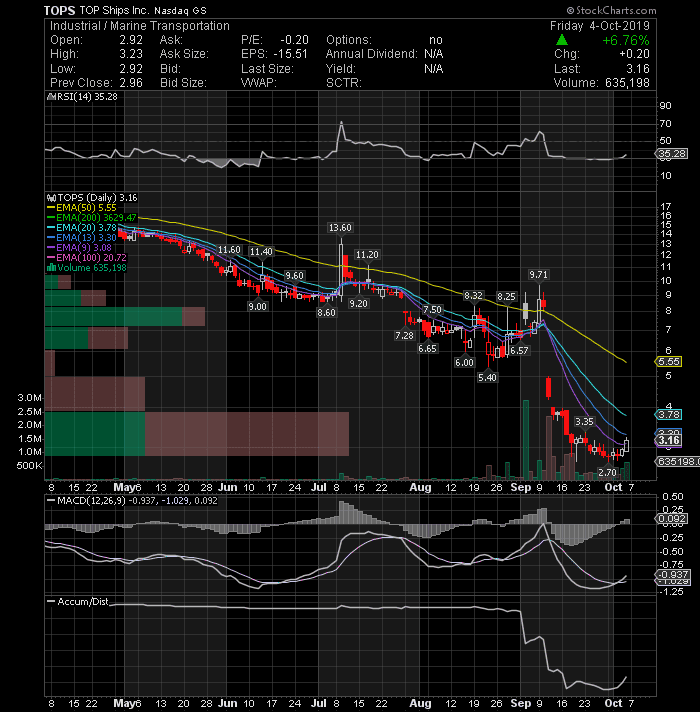Click the 0.092 MACD histogram axis tag
The height and width of the screenshot is (712, 700).
pos(672,519)
